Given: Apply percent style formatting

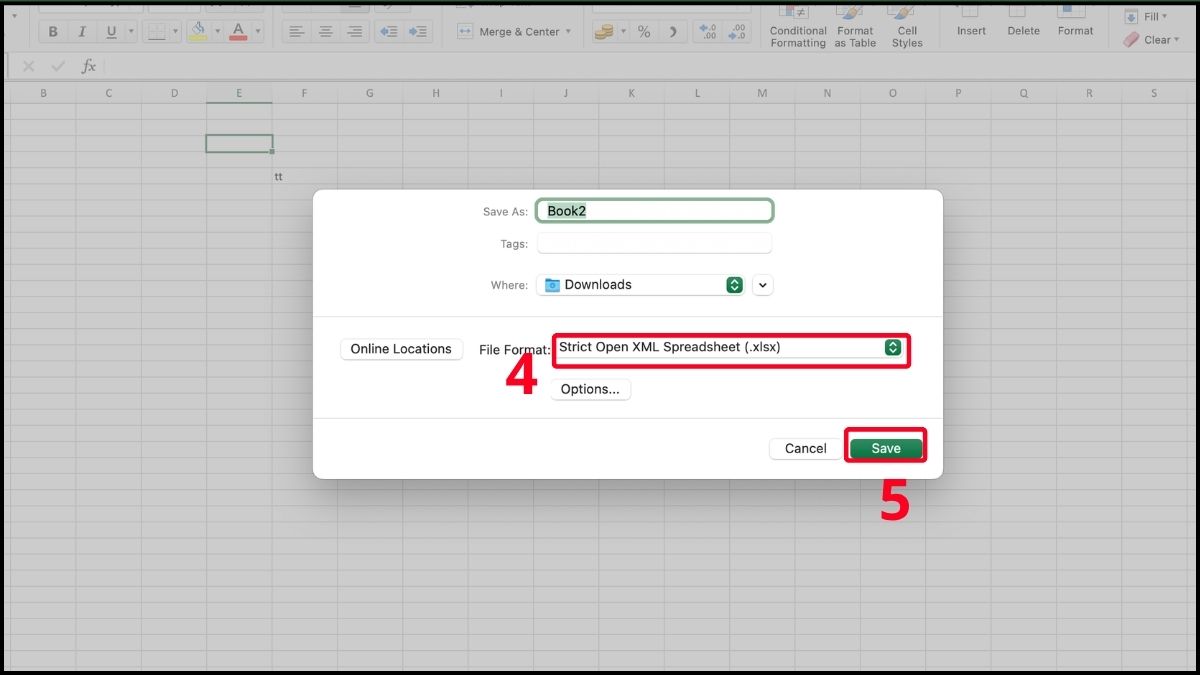Looking at the screenshot, I should pos(644,32).
